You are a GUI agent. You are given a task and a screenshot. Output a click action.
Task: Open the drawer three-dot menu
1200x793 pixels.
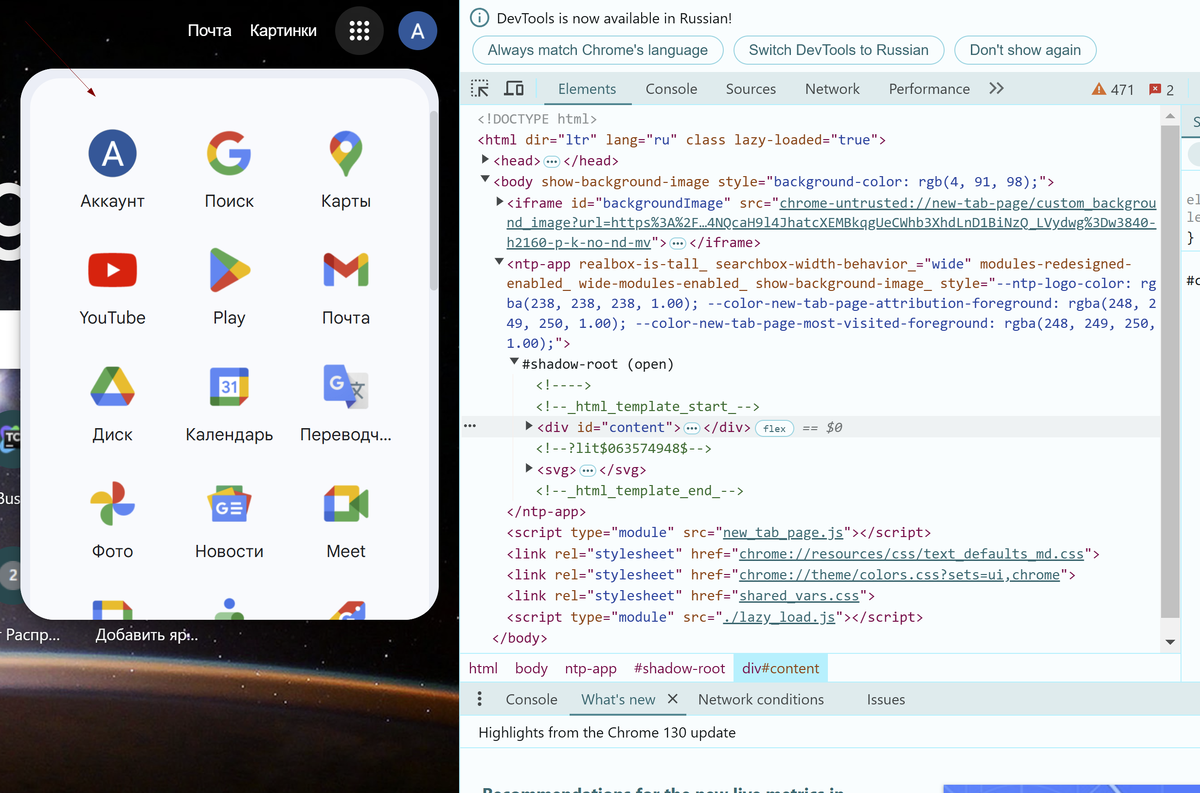480,699
